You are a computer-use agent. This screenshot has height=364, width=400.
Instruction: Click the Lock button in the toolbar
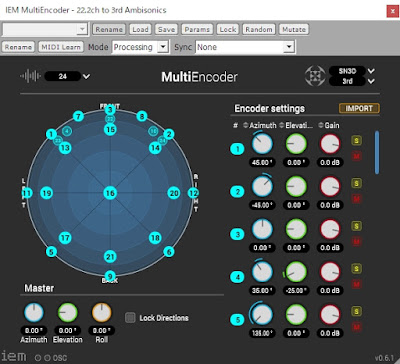228,29
